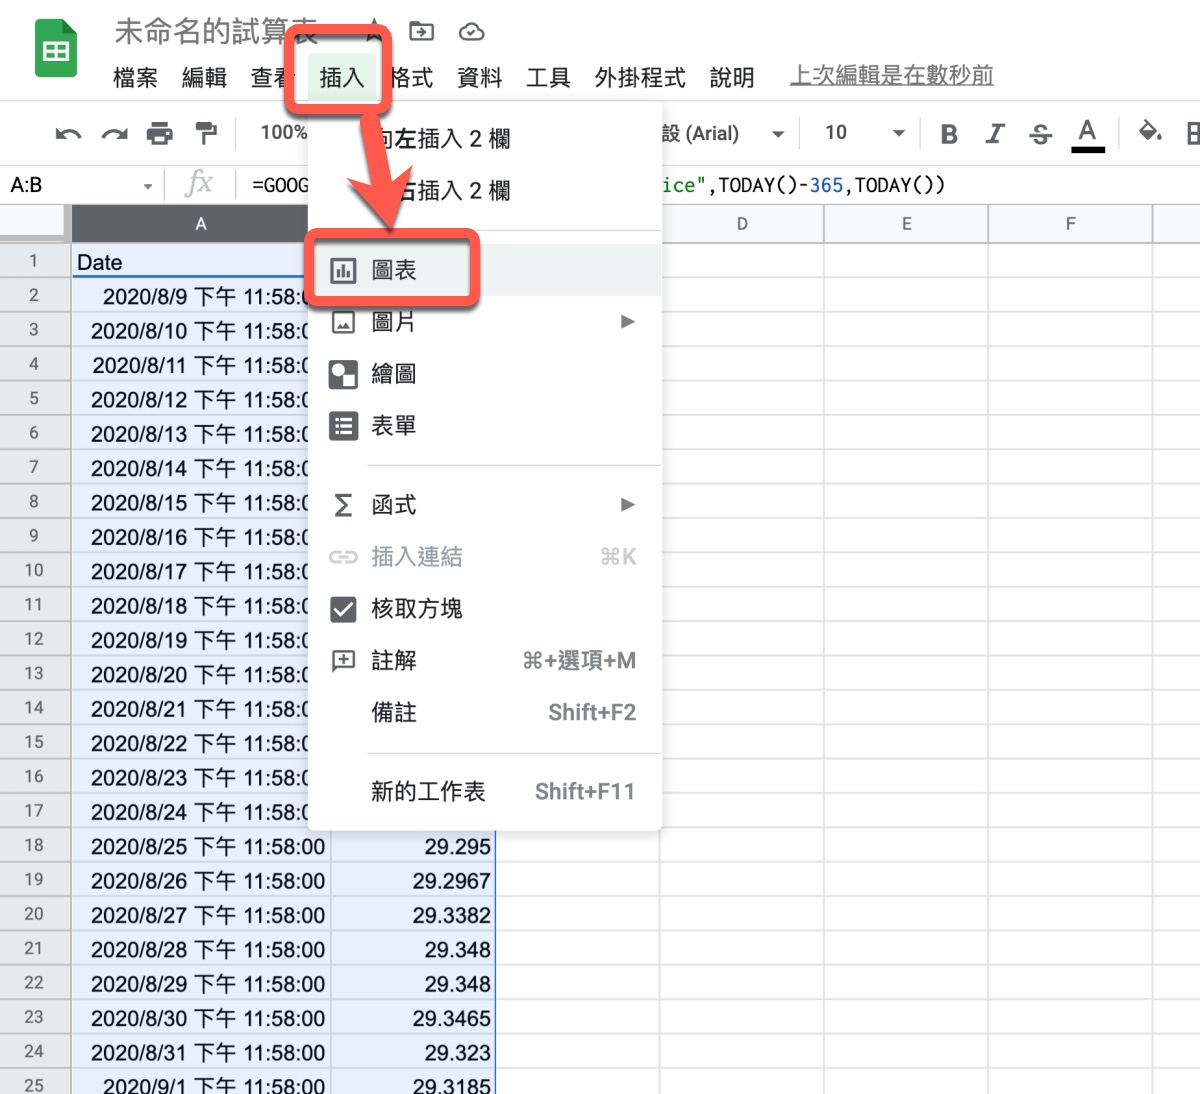Select column F header
The width and height of the screenshot is (1200, 1094).
1070,224
